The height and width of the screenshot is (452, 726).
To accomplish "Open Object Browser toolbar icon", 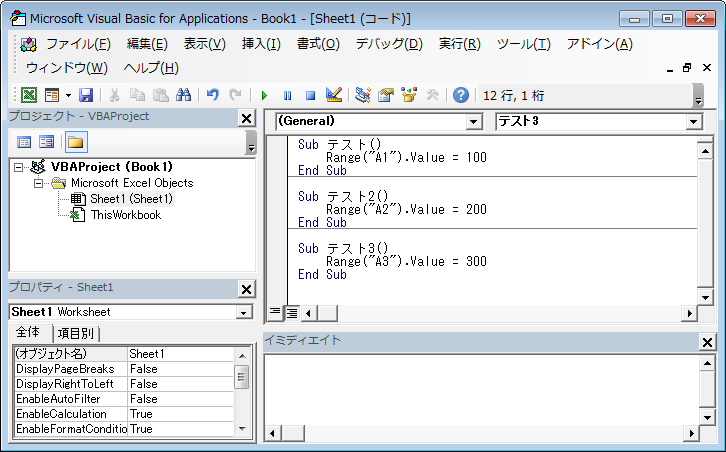I will pyautogui.click(x=409, y=95).
